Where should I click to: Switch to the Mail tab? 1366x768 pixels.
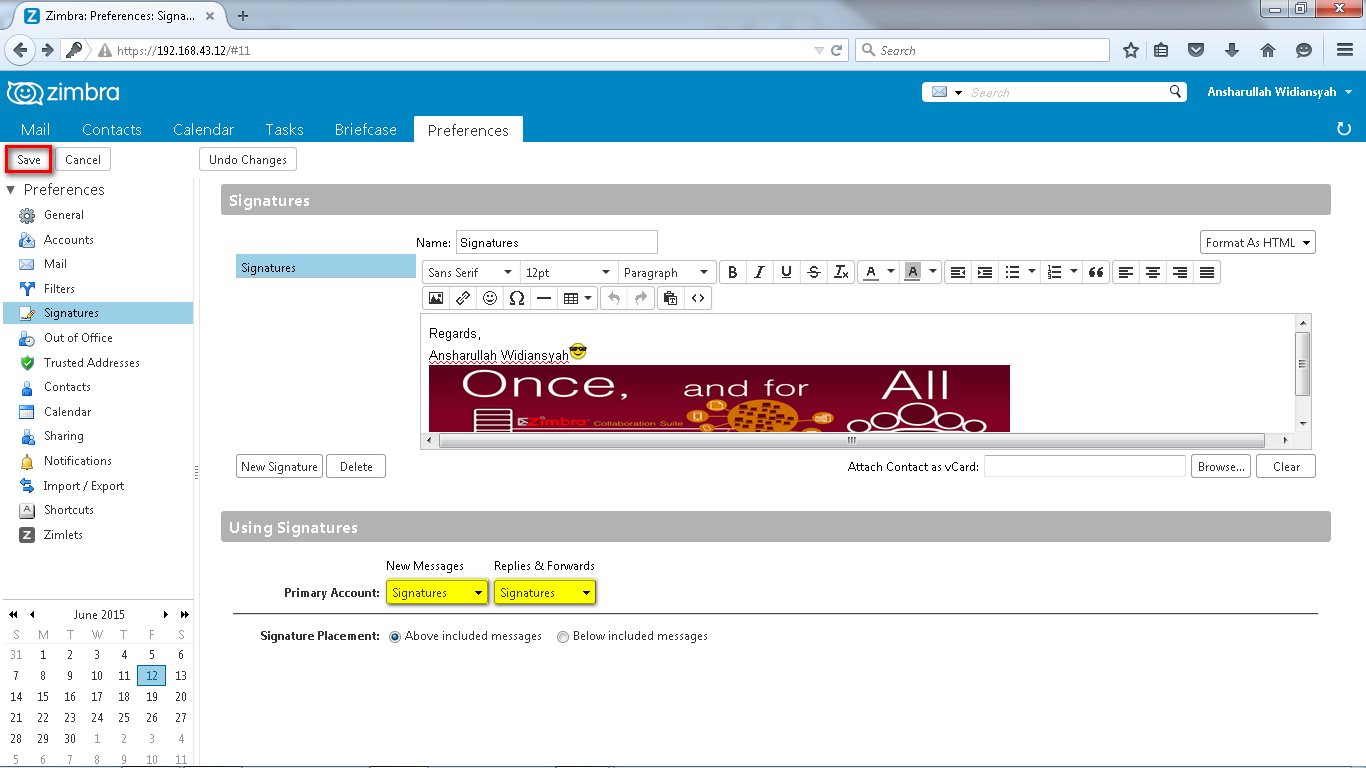tap(35, 130)
